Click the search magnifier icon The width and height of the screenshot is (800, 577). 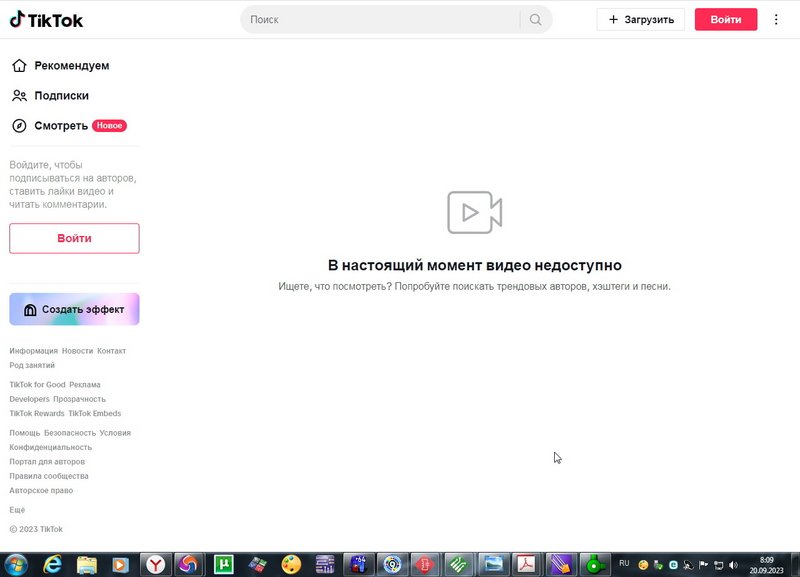pyautogui.click(x=535, y=19)
